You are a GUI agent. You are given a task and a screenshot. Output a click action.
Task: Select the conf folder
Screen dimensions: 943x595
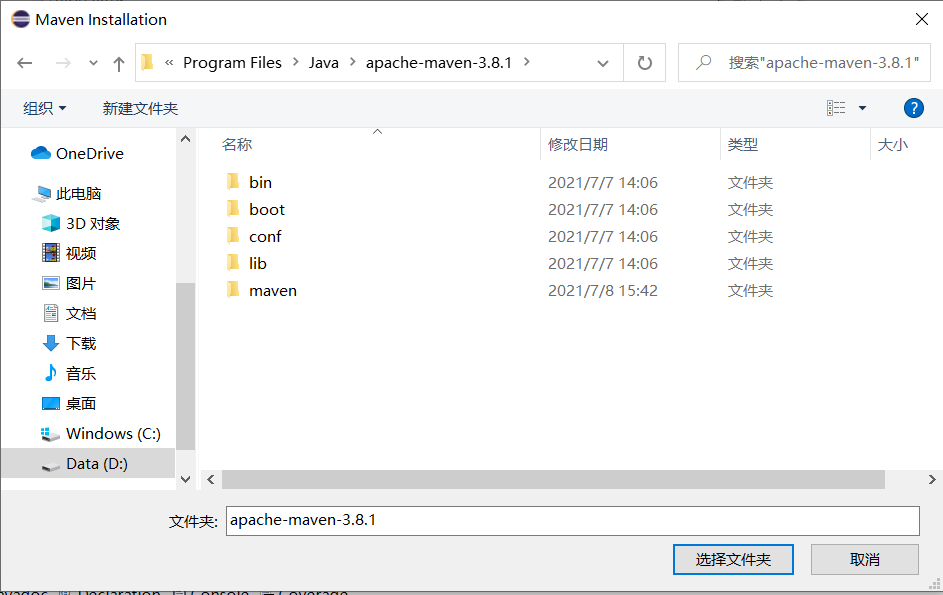coord(265,236)
